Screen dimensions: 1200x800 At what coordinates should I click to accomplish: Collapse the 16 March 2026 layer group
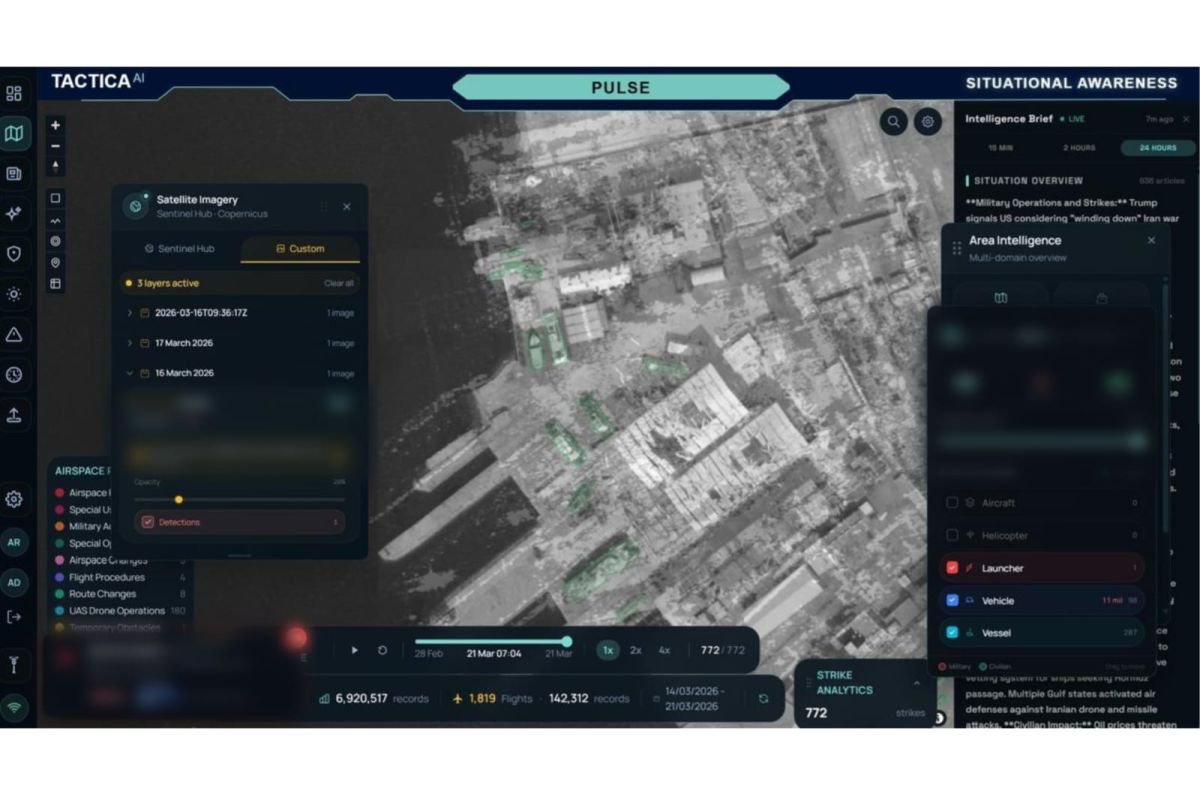pyautogui.click(x=129, y=373)
